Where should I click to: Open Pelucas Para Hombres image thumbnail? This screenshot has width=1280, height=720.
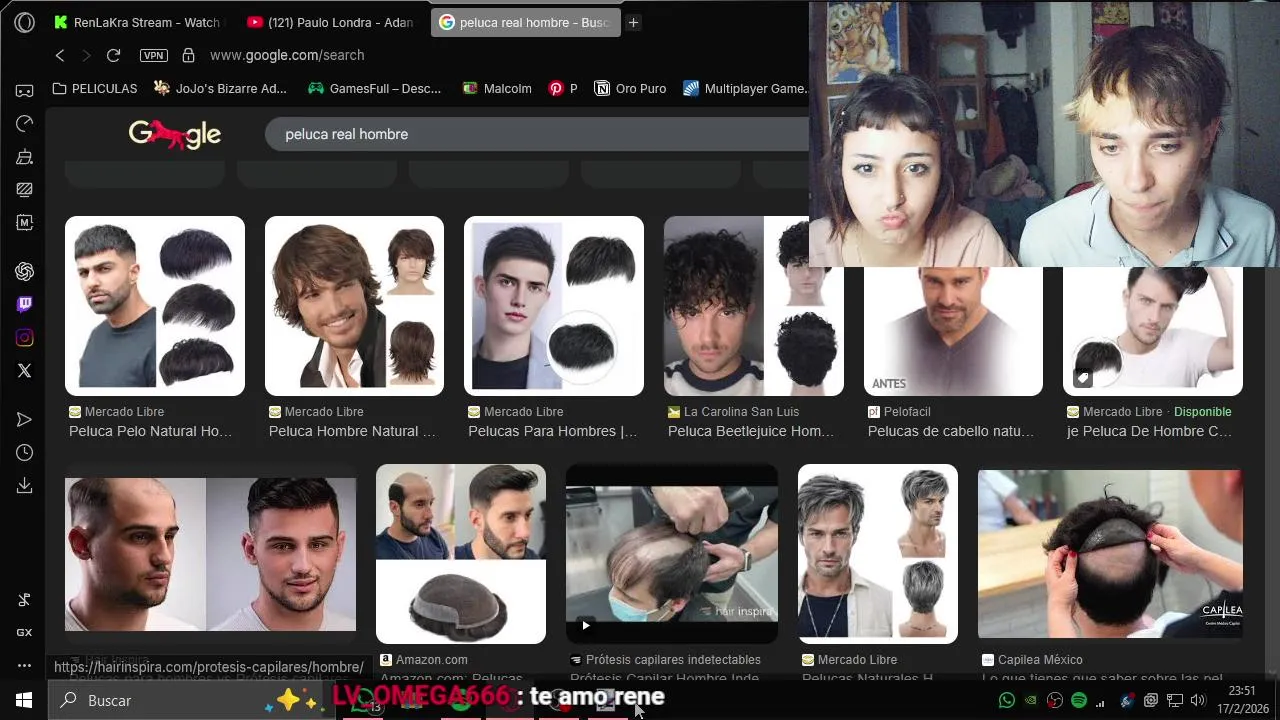[554, 306]
